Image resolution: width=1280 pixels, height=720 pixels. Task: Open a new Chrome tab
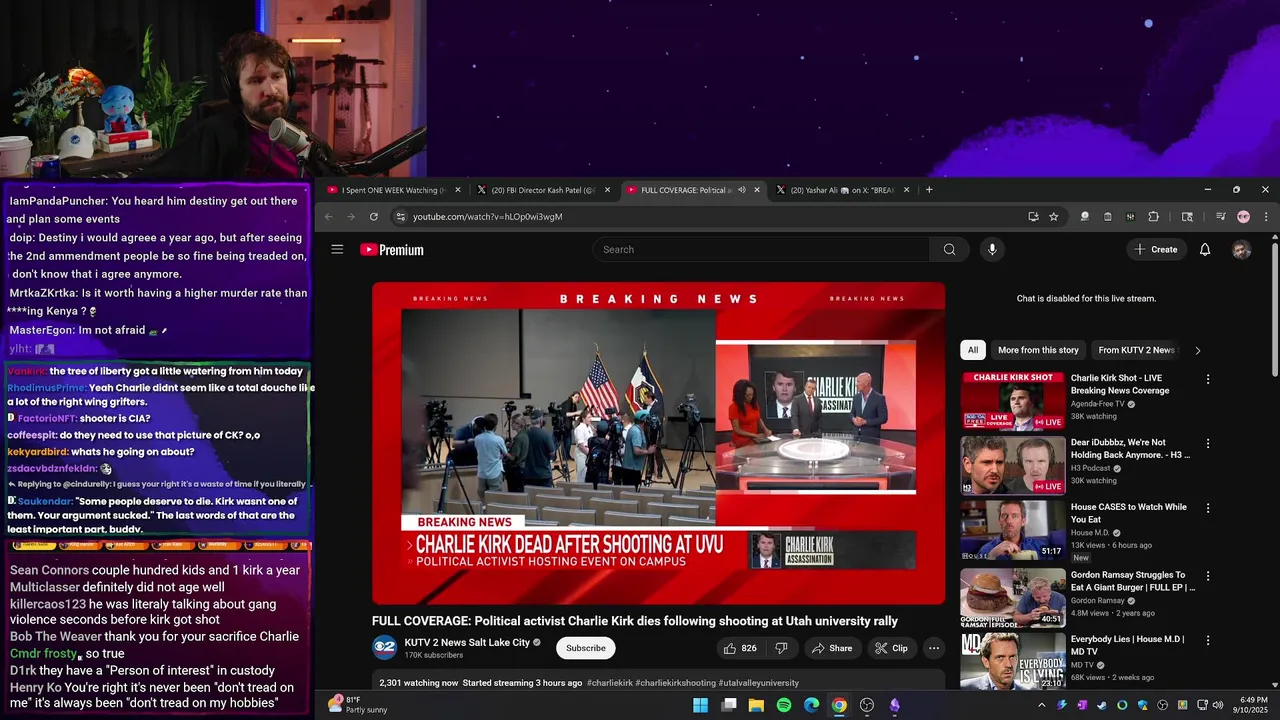click(929, 190)
